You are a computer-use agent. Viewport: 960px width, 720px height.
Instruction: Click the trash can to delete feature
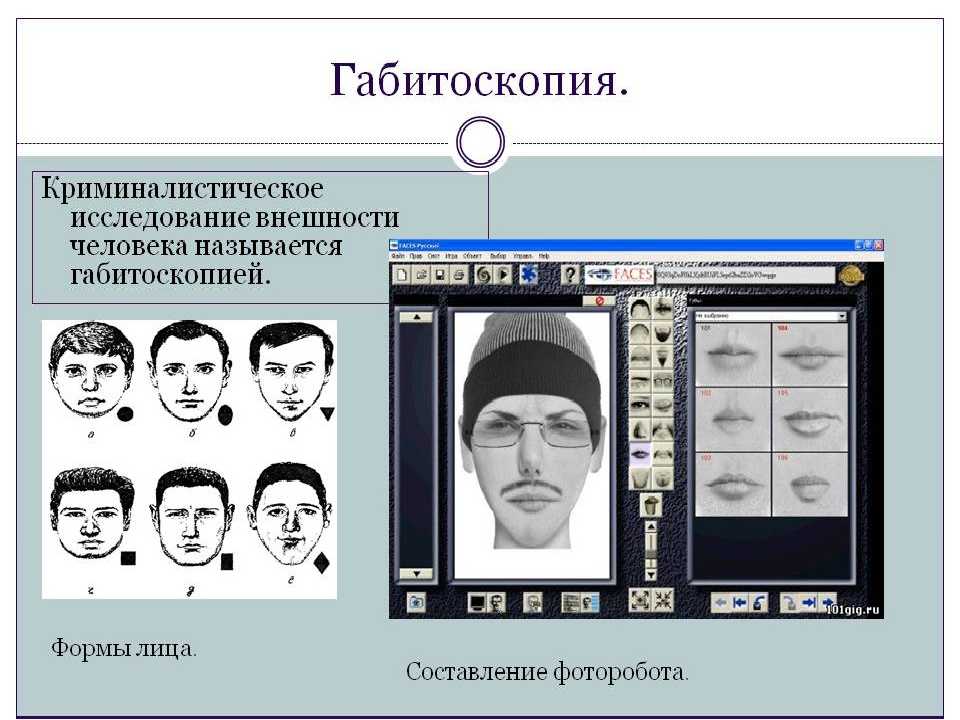pyautogui.click(x=650, y=505)
